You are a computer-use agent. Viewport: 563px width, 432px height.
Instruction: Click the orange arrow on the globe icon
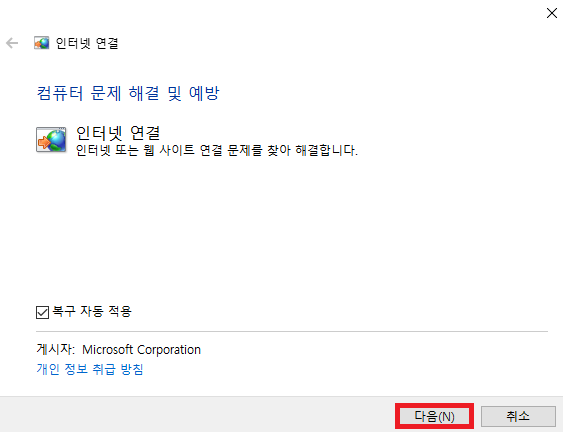pos(43,143)
